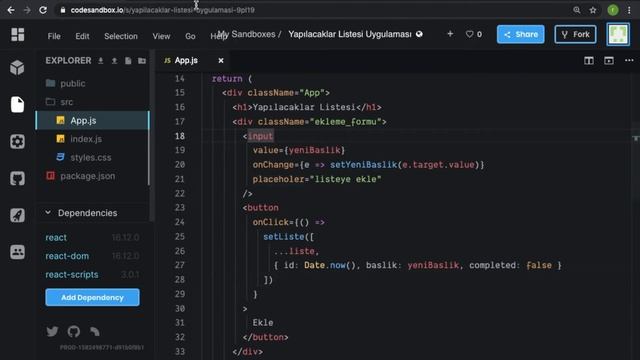Open the Sandbox Info cube icon
Viewport: 640px width, 360px height.
(17, 68)
